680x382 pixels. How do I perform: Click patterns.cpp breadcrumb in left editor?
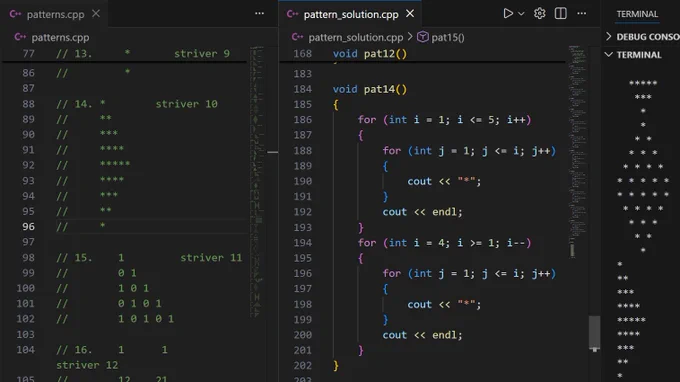60,37
